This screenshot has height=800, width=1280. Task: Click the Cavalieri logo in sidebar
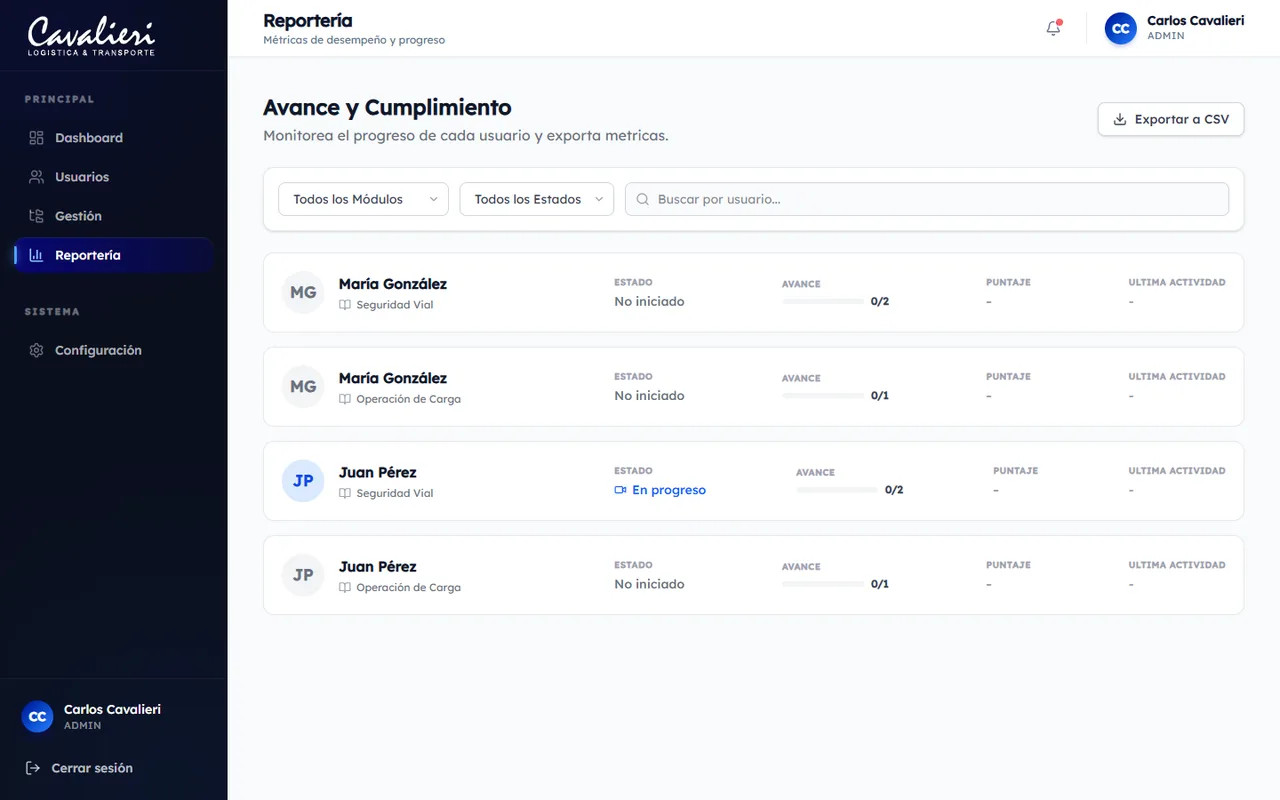click(x=91, y=36)
